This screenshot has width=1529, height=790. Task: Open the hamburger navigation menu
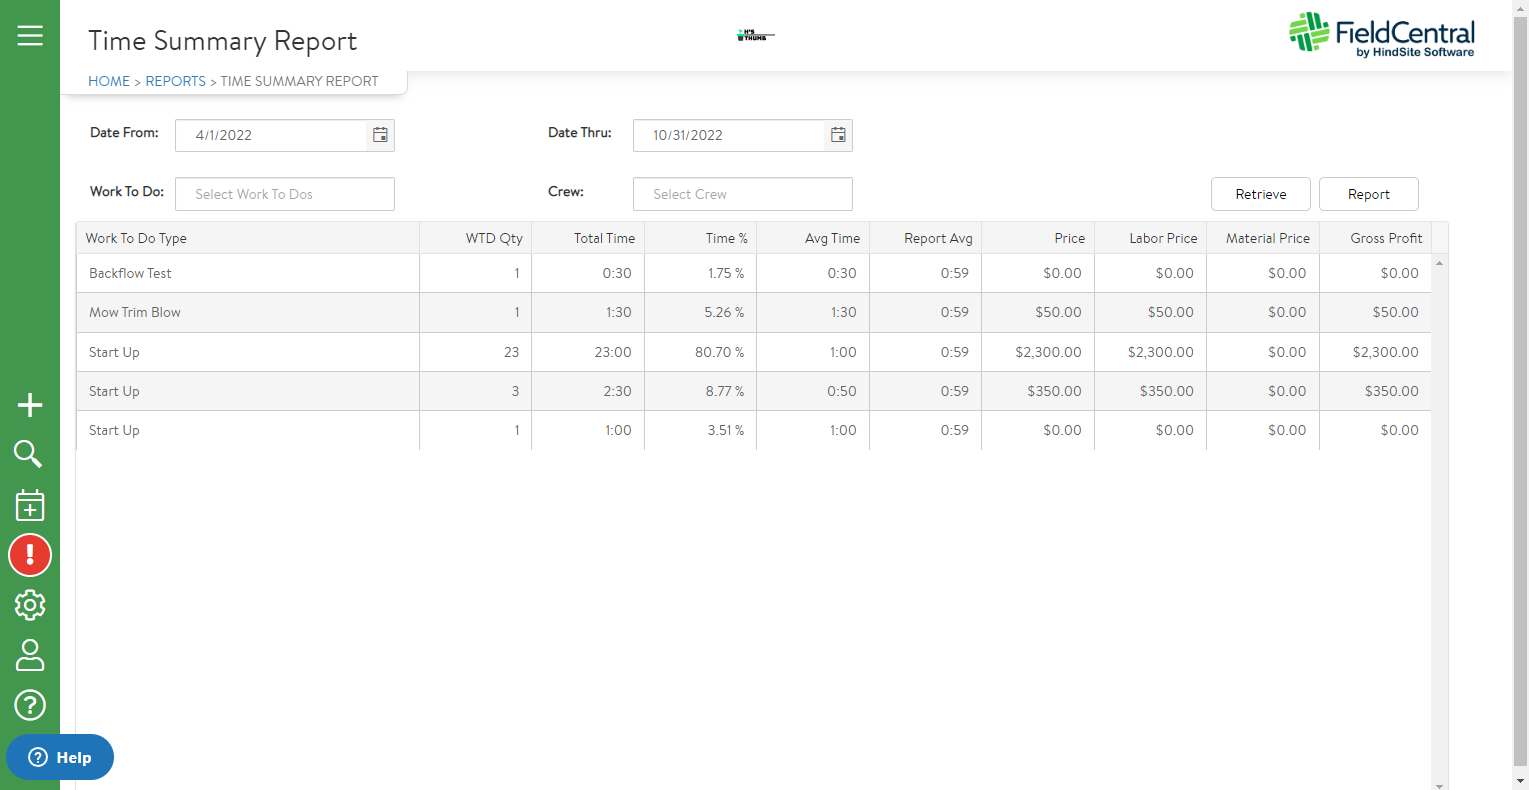click(x=30, y=34)
